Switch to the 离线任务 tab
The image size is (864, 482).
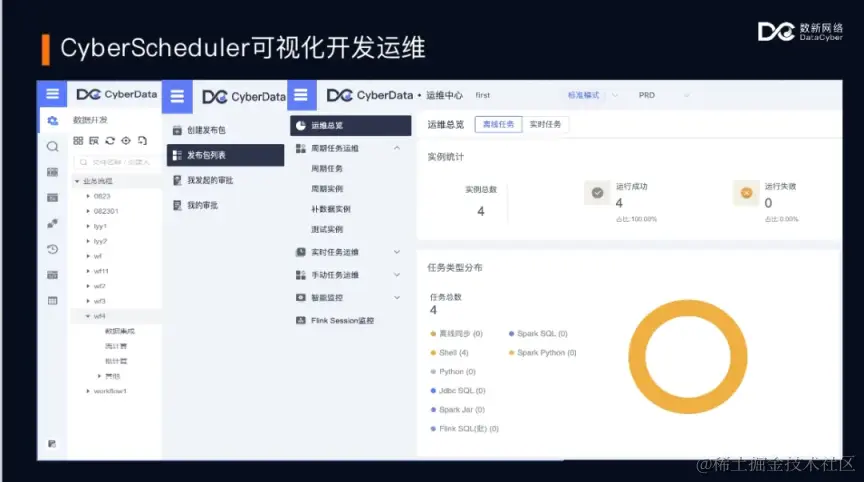click(x=498, y=124)
